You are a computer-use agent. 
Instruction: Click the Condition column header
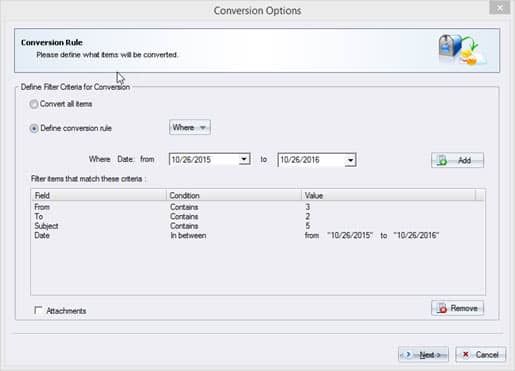[234, 195]
